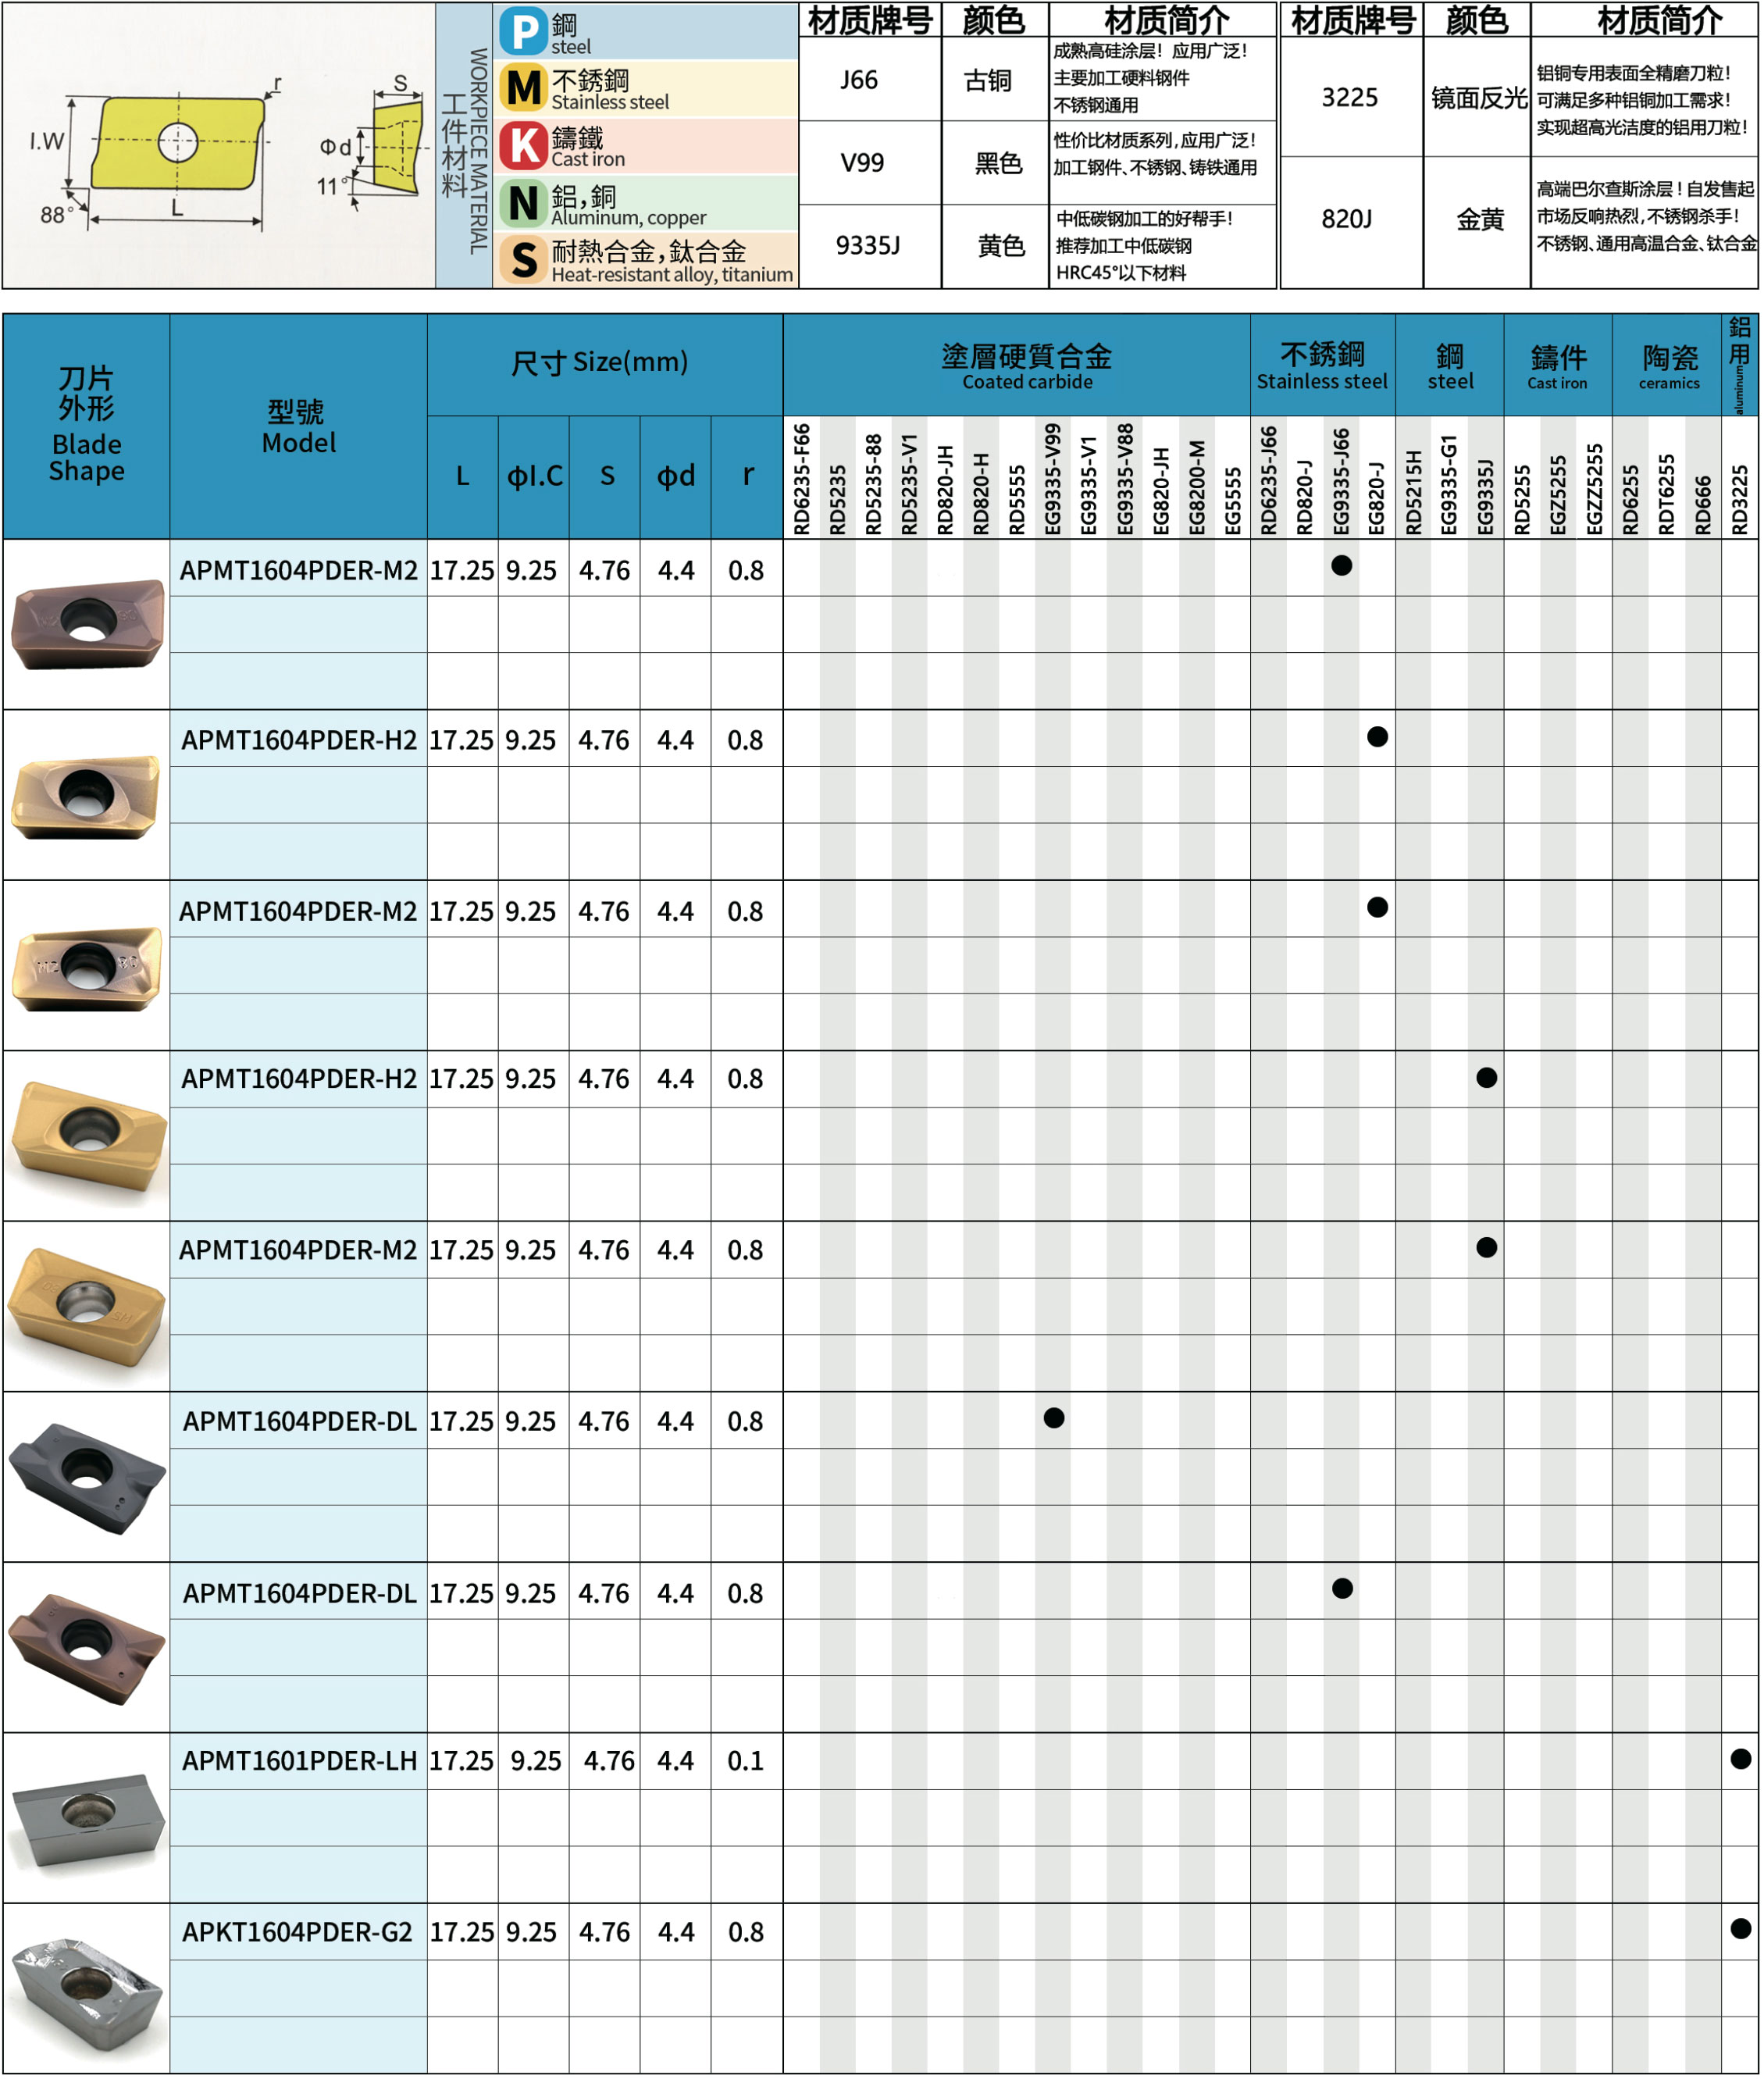Click the Blade Shape header cell

[x=86, y=425]
